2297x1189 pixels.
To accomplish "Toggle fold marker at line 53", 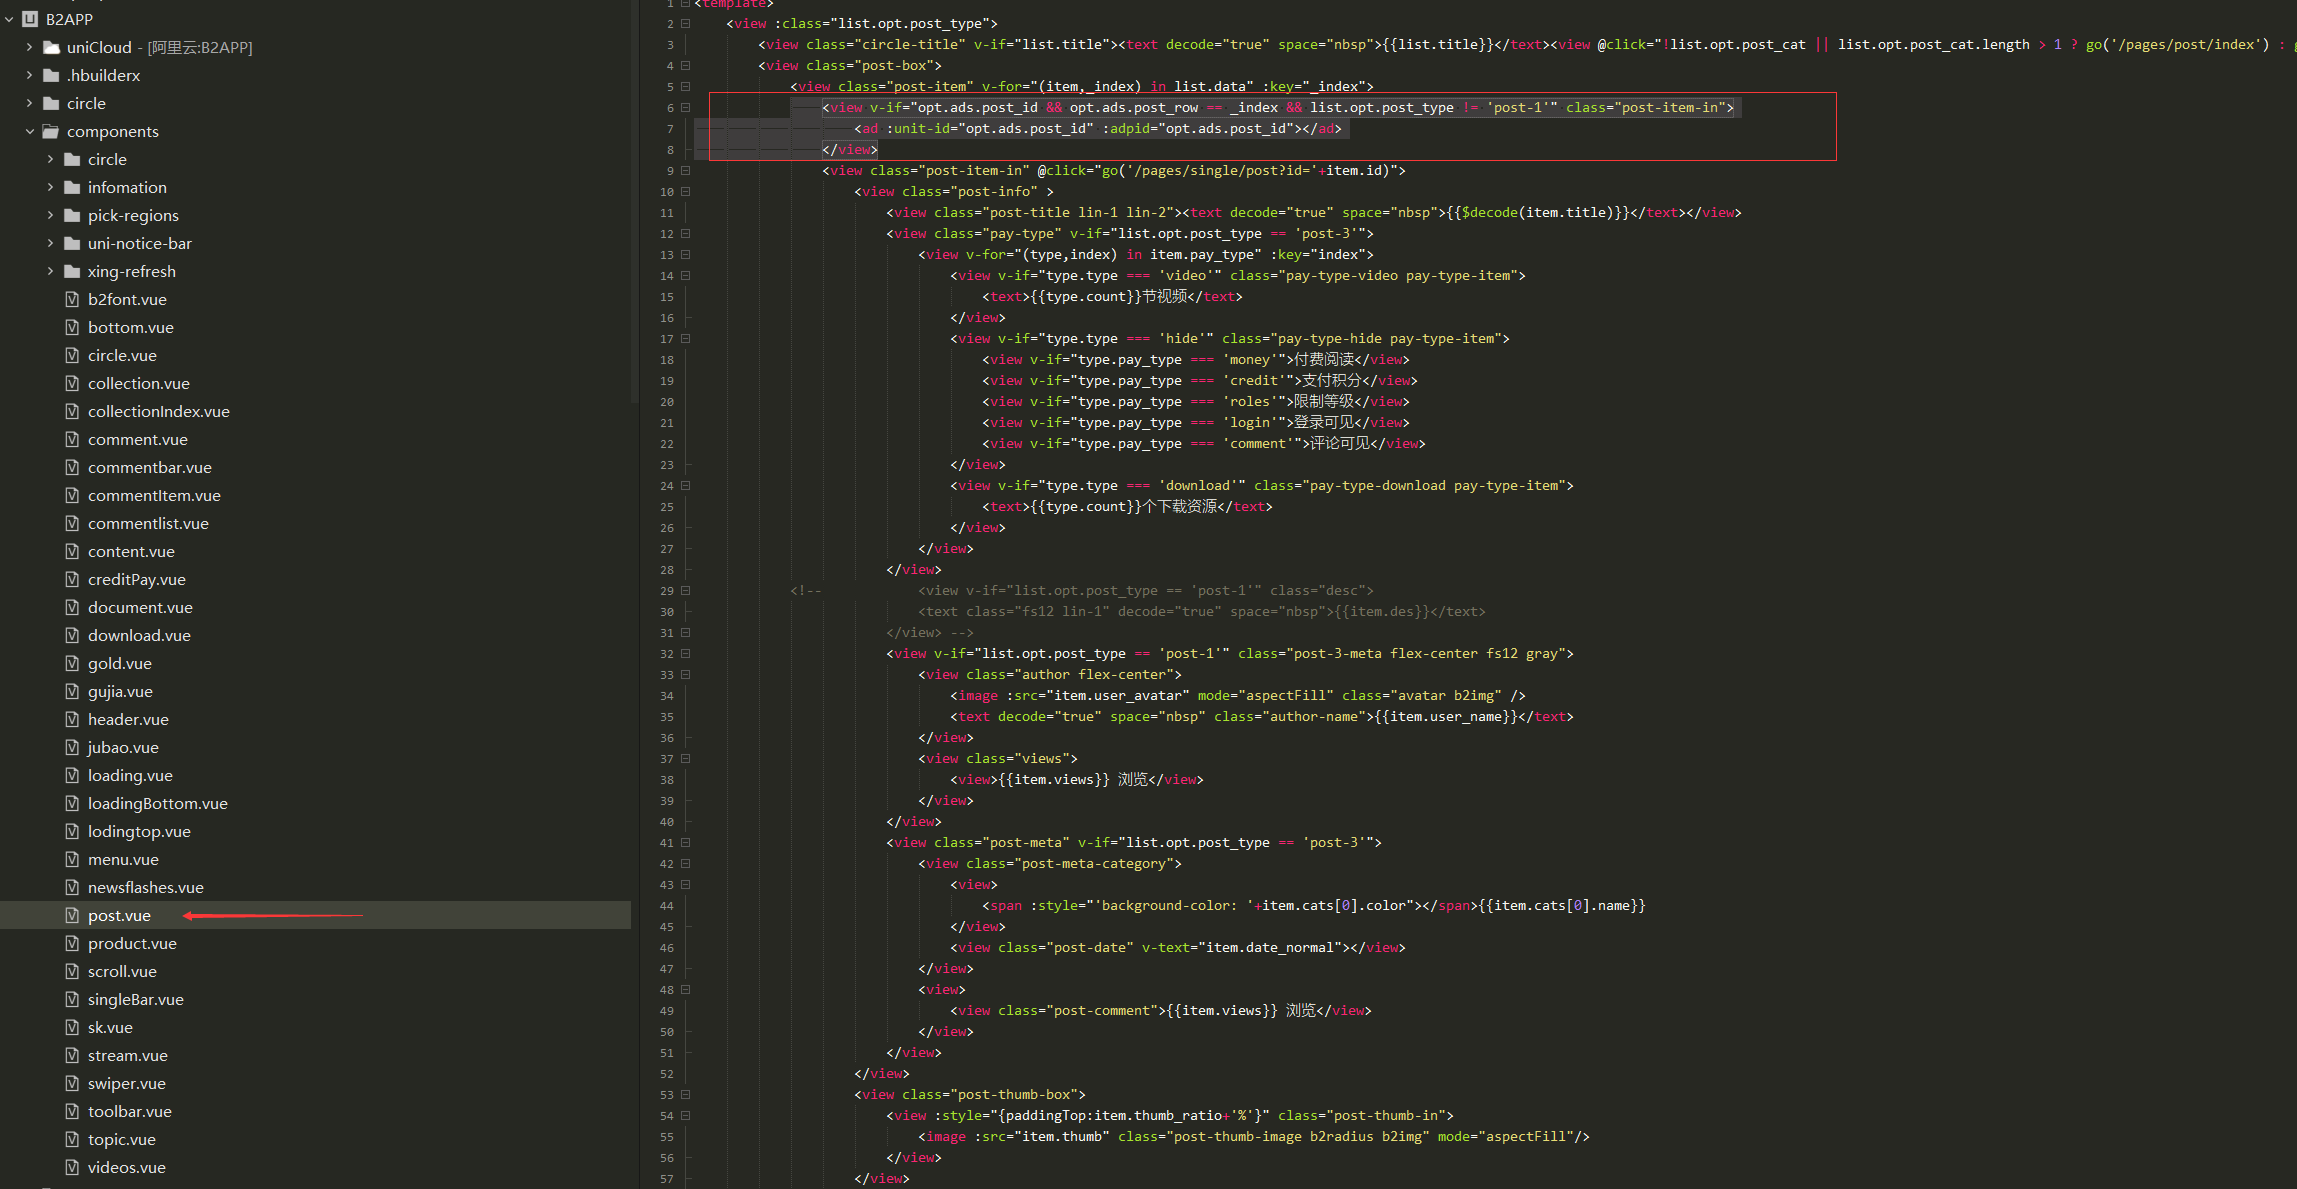I will point(686,1094).
